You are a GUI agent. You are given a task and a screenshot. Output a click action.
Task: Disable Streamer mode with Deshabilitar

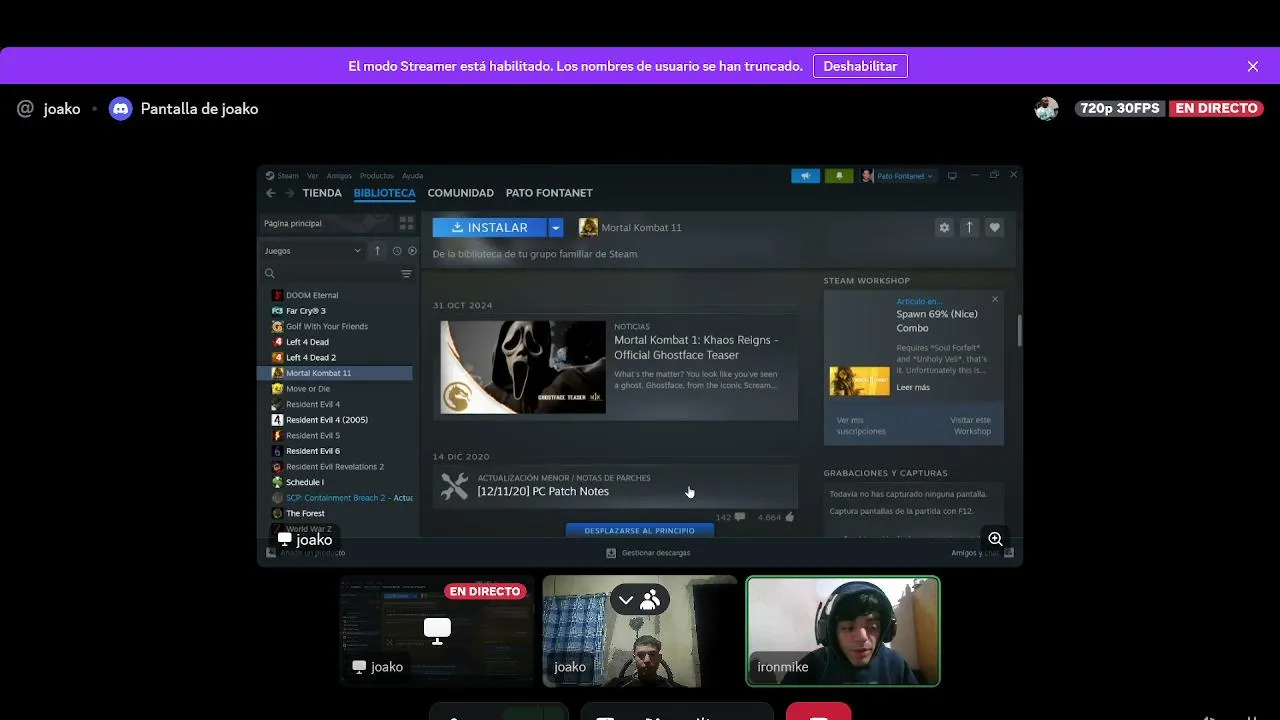click(x=860, y=66)
